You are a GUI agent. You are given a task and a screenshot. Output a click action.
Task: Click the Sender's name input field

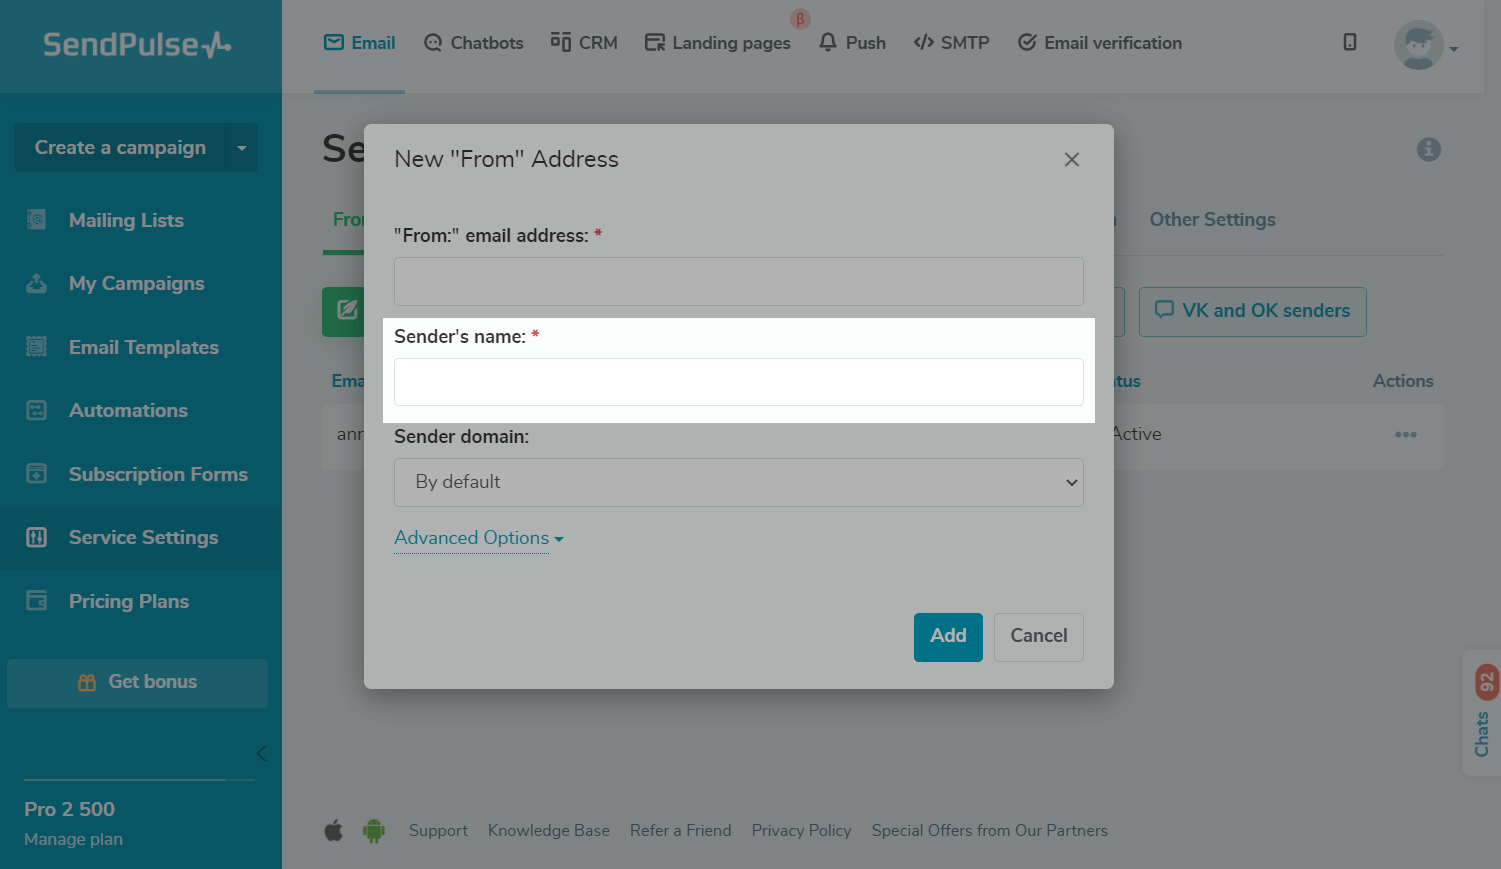click(x=739, y=382)
